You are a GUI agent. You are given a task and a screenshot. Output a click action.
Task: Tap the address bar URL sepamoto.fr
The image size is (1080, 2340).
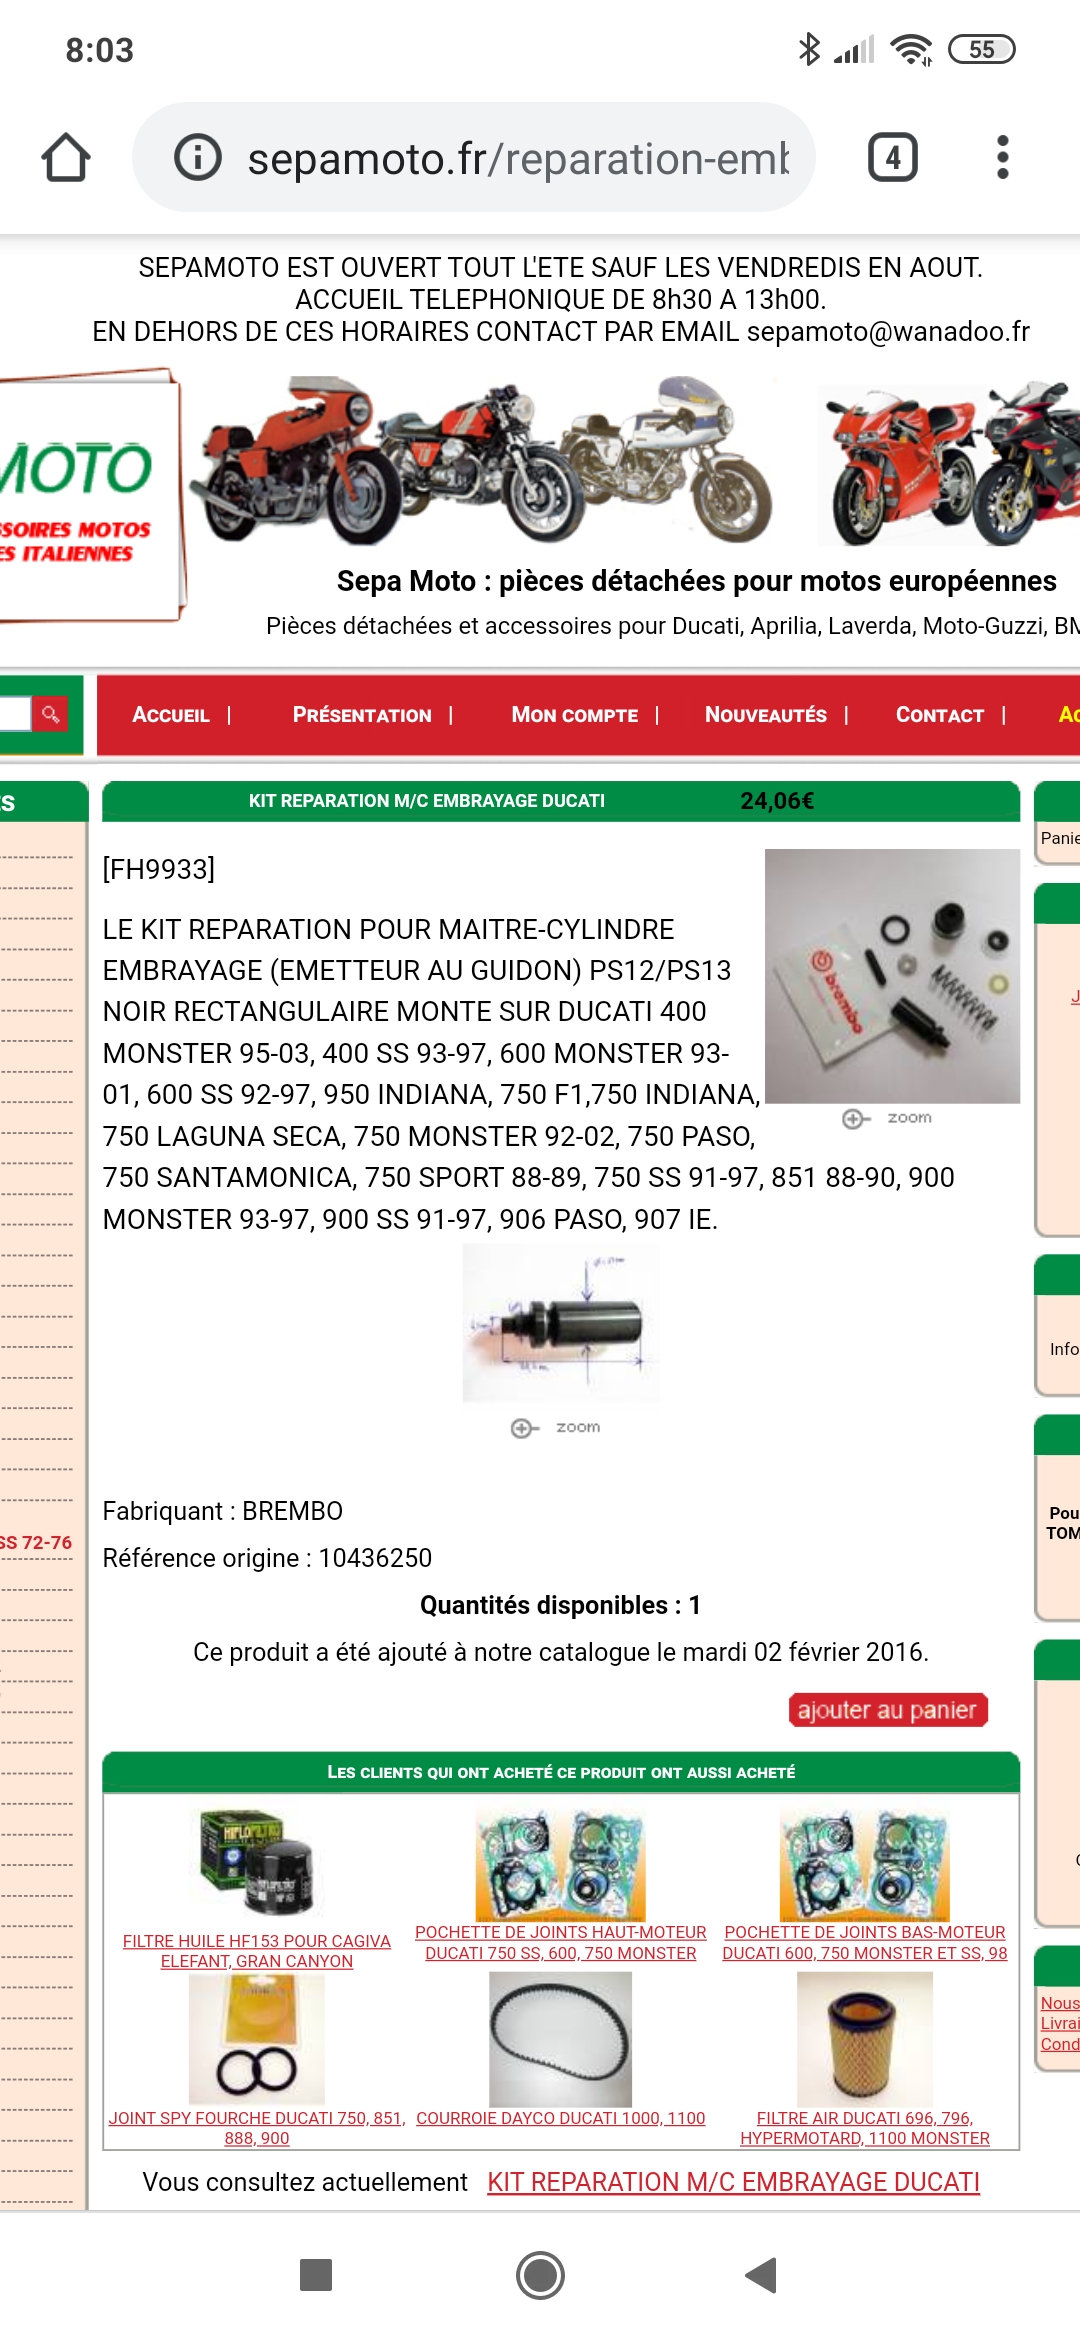click(x=518, y=159)
